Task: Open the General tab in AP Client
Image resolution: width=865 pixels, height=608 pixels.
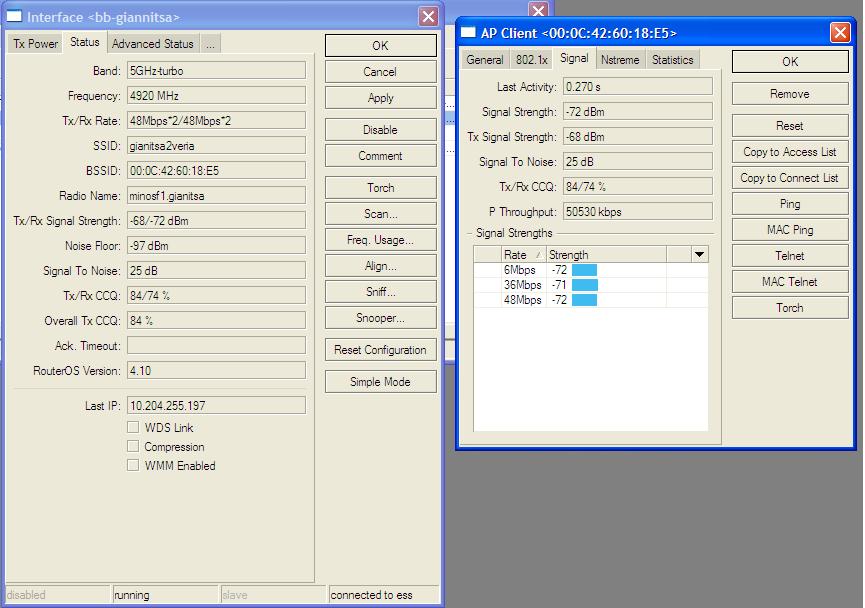Action: 484,60
